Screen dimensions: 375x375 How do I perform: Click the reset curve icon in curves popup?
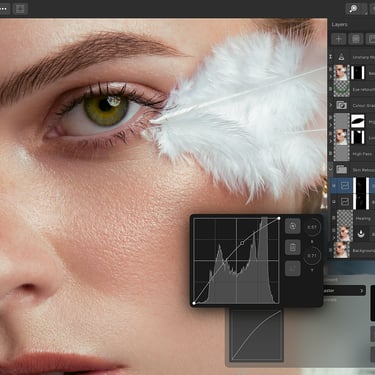click(x=293, y=226)
